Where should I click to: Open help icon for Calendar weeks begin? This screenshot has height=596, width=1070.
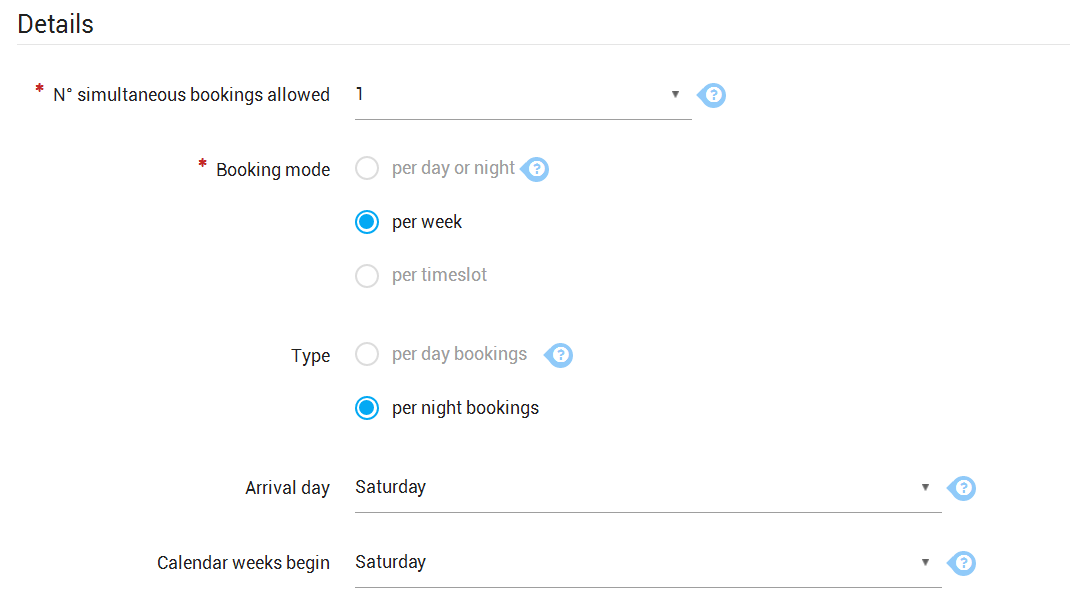pos(962,563)
